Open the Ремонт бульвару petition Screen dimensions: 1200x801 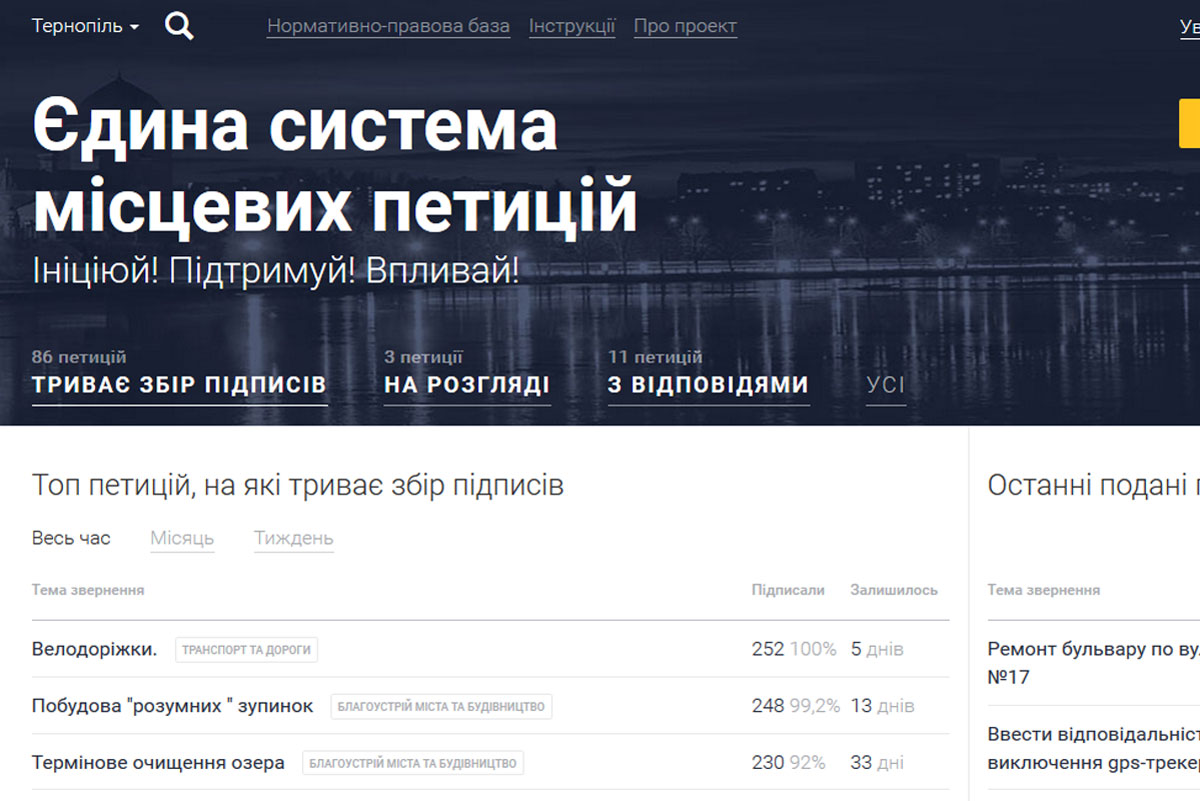pos(1092,649)
